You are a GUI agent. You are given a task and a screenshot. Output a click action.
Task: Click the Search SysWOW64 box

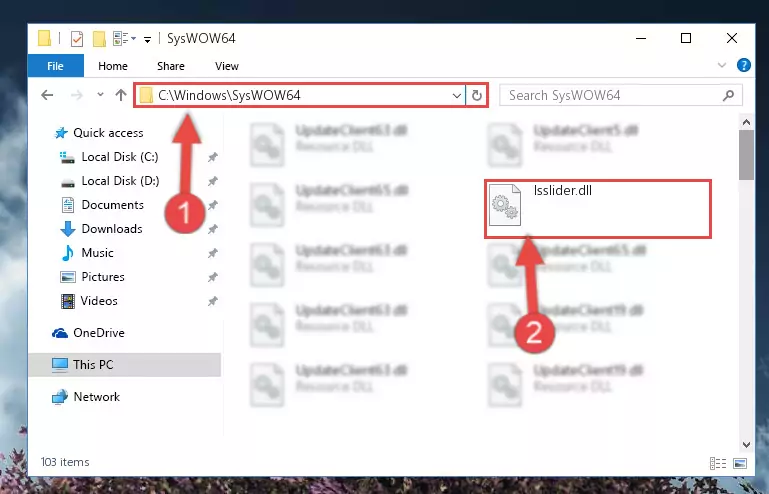(620, 95)
